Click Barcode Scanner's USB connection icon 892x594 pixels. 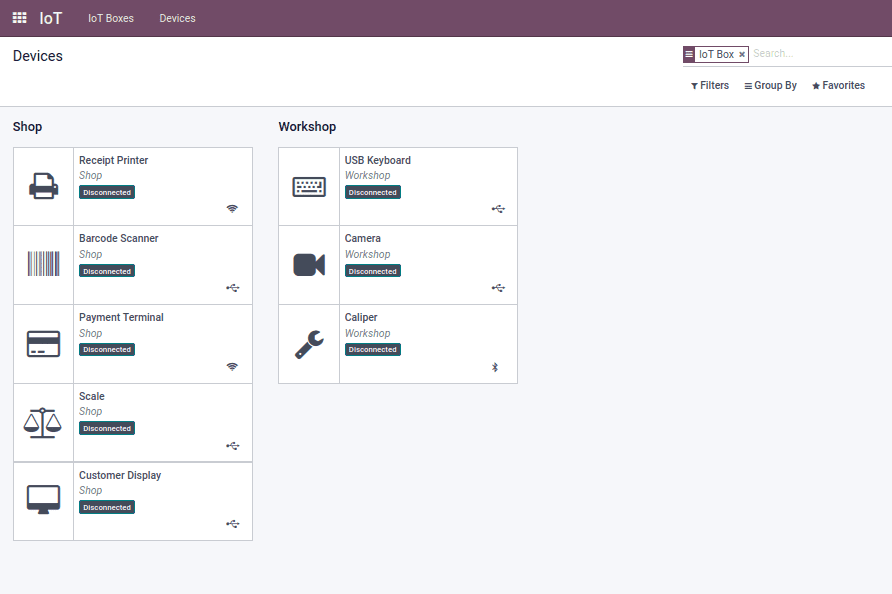[233, 288]
